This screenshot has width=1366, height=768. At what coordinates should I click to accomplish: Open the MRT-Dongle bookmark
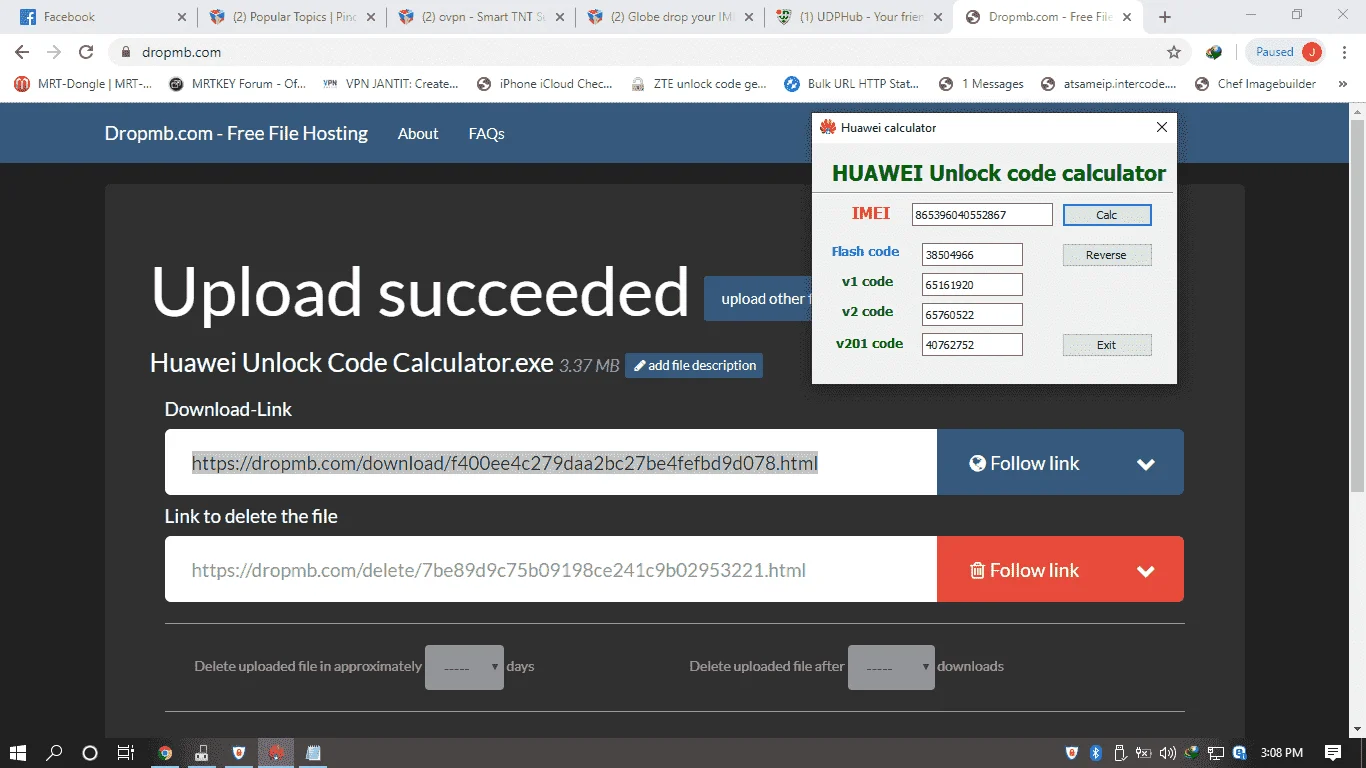coord(83,84)
